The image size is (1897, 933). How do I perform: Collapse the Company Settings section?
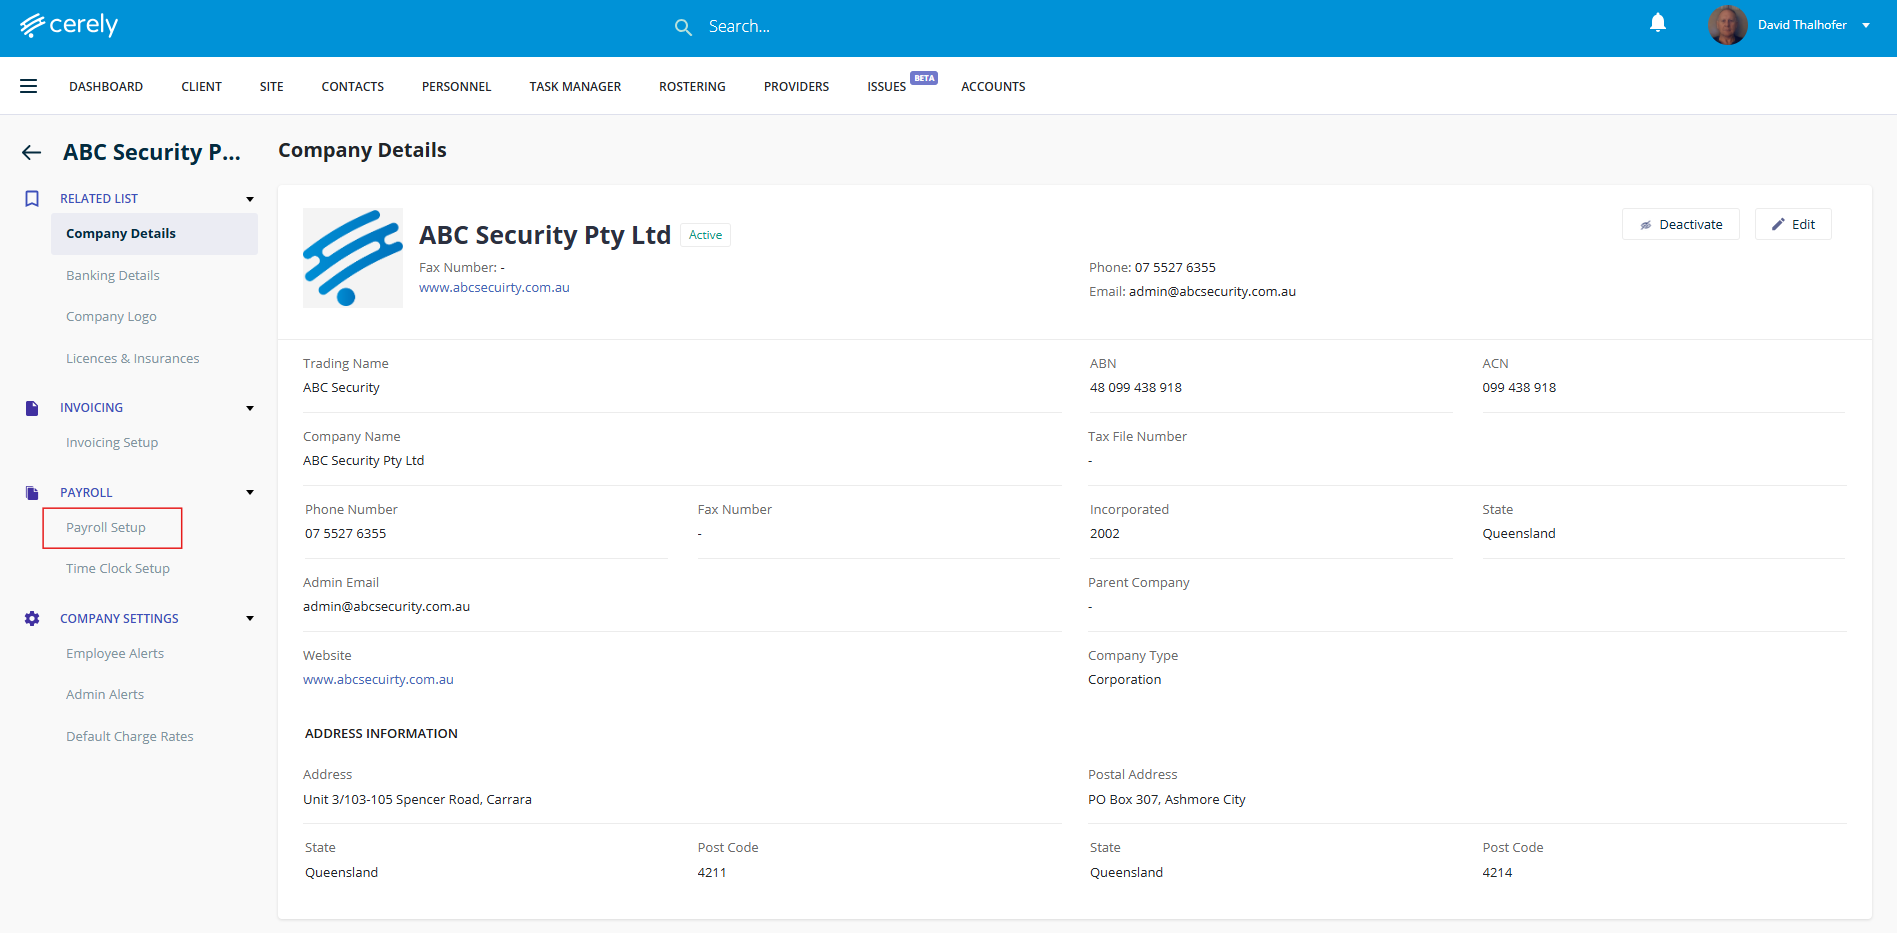pyautogui.click(x=250, y=619)
